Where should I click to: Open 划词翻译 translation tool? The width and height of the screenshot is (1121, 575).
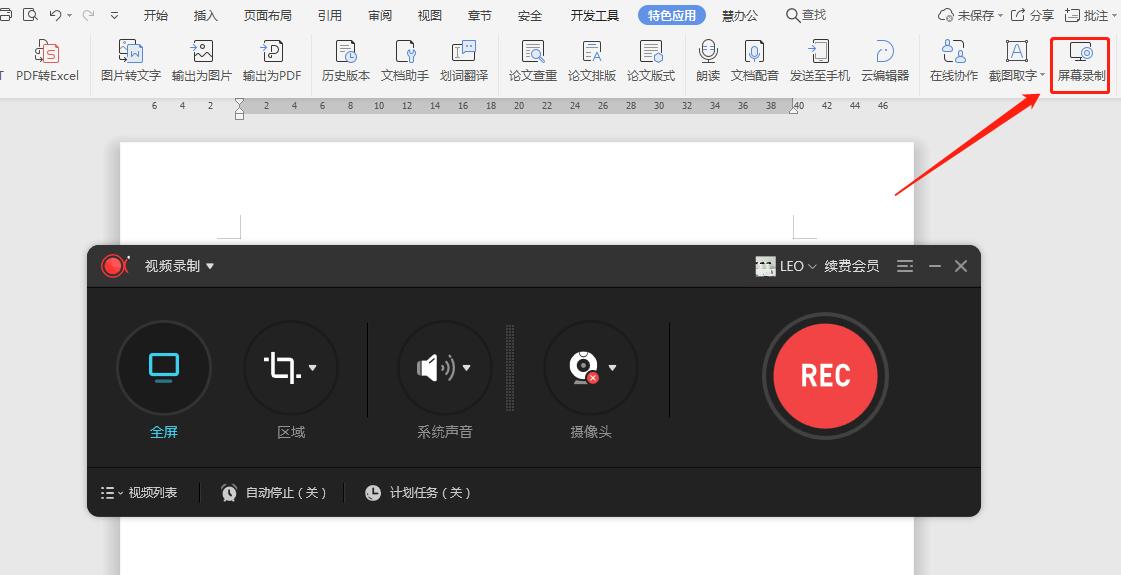click(x=464, y=54)
